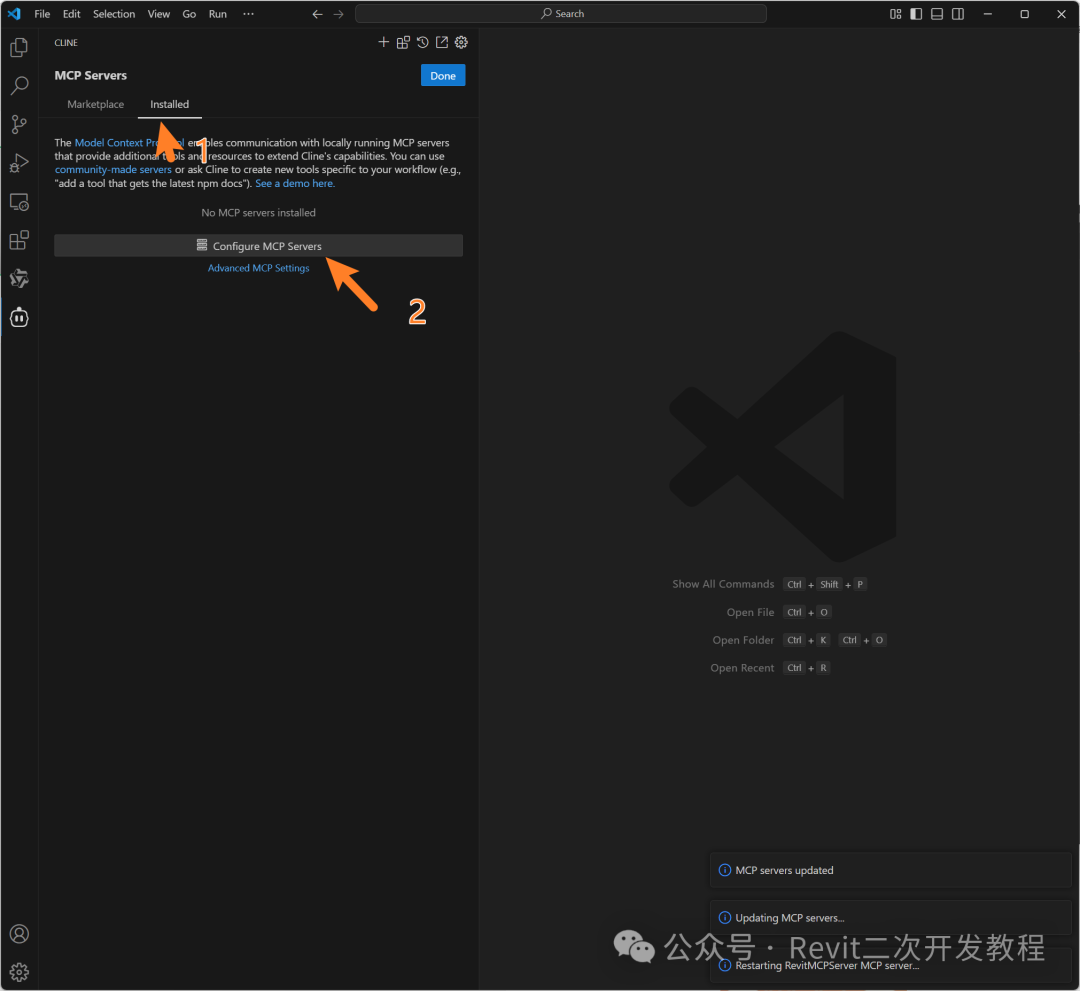Open Cline task history icon
The height and width of the screenshot is (991, 1080).
point(422,42)
